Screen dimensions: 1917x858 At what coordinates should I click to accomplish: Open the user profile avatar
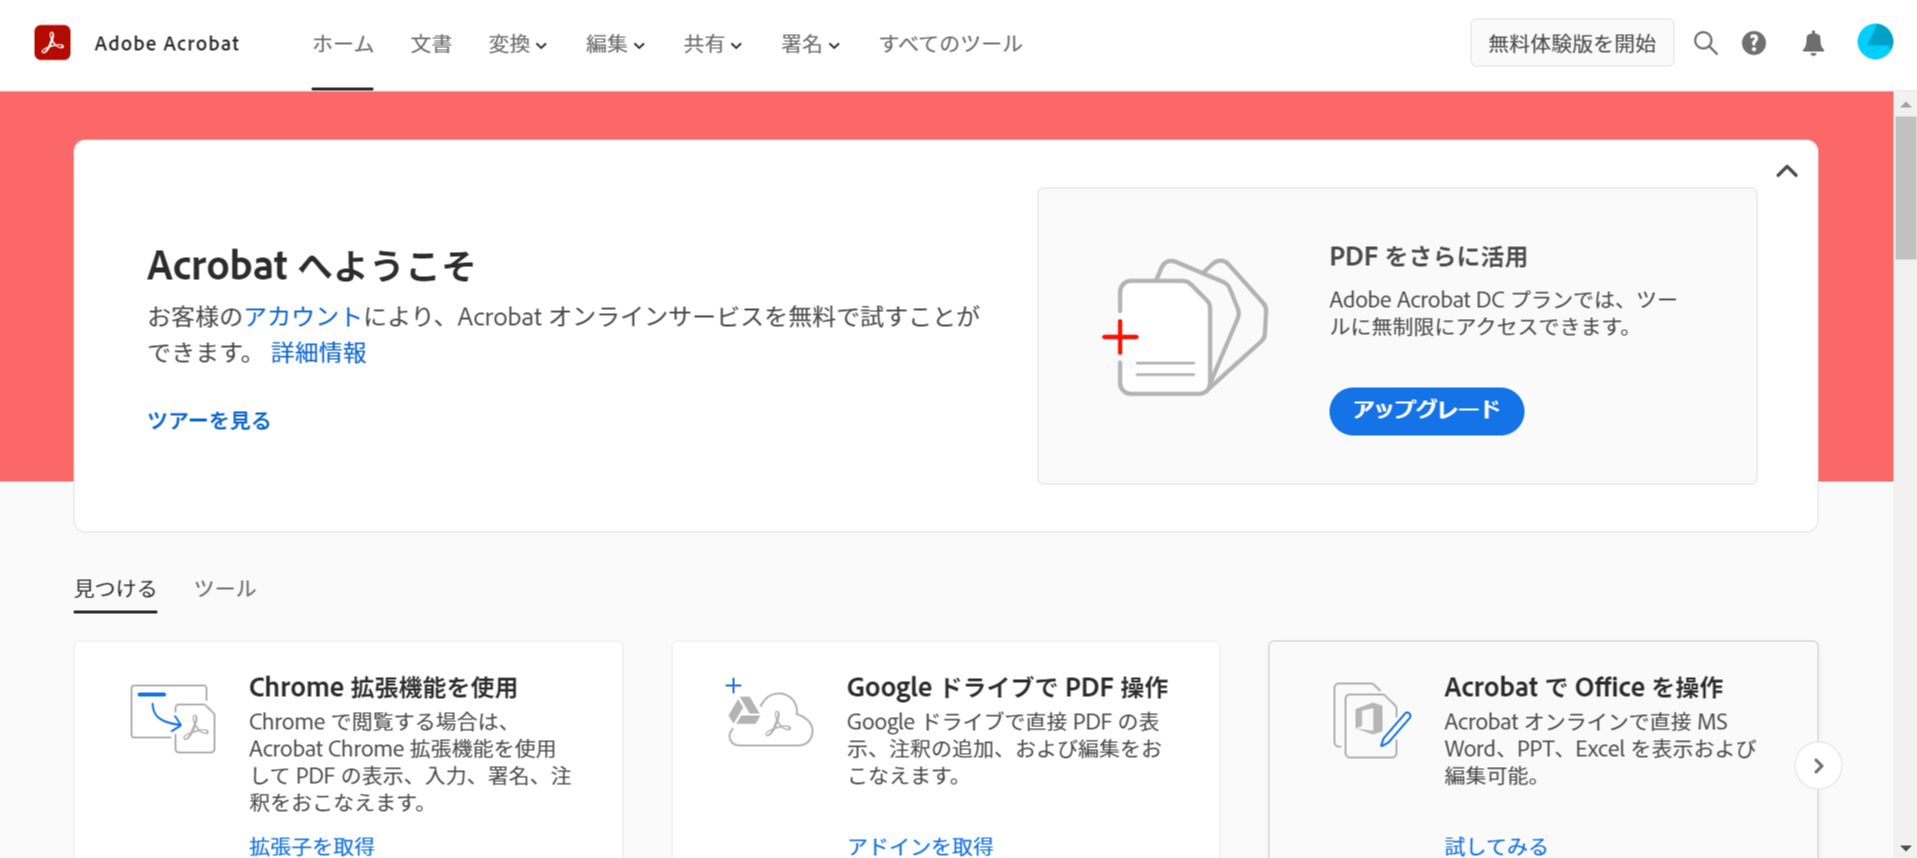tap(1875, 42)
